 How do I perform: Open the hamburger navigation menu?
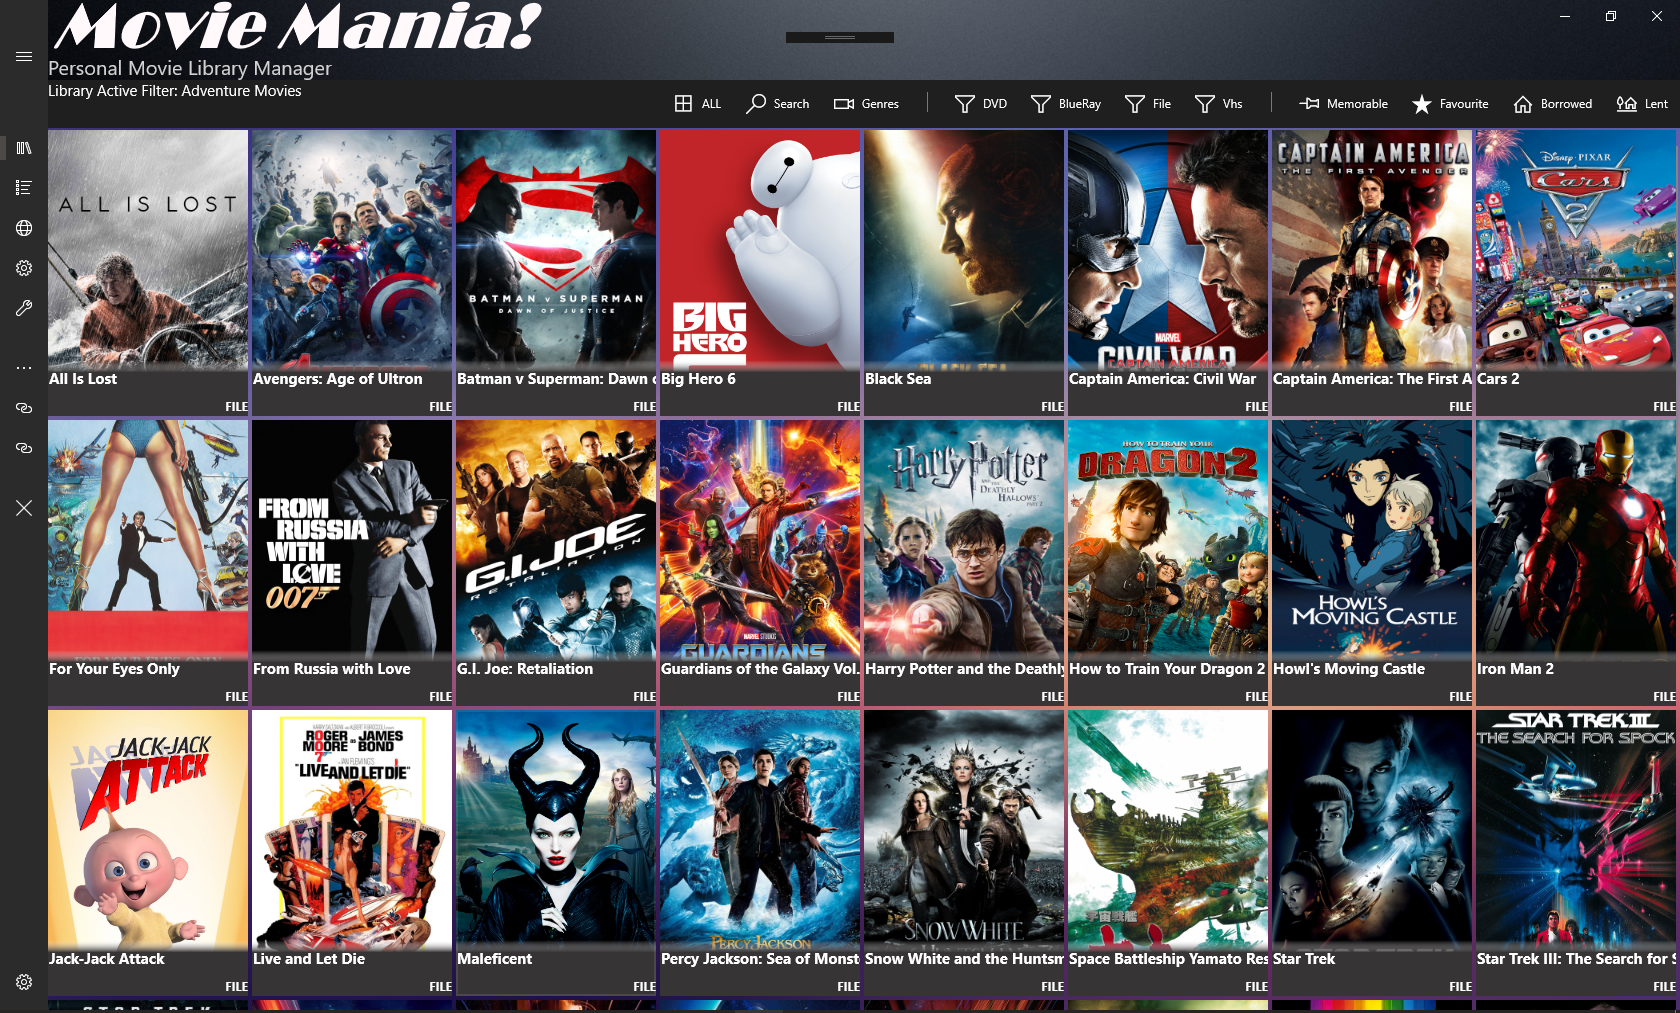24,57
